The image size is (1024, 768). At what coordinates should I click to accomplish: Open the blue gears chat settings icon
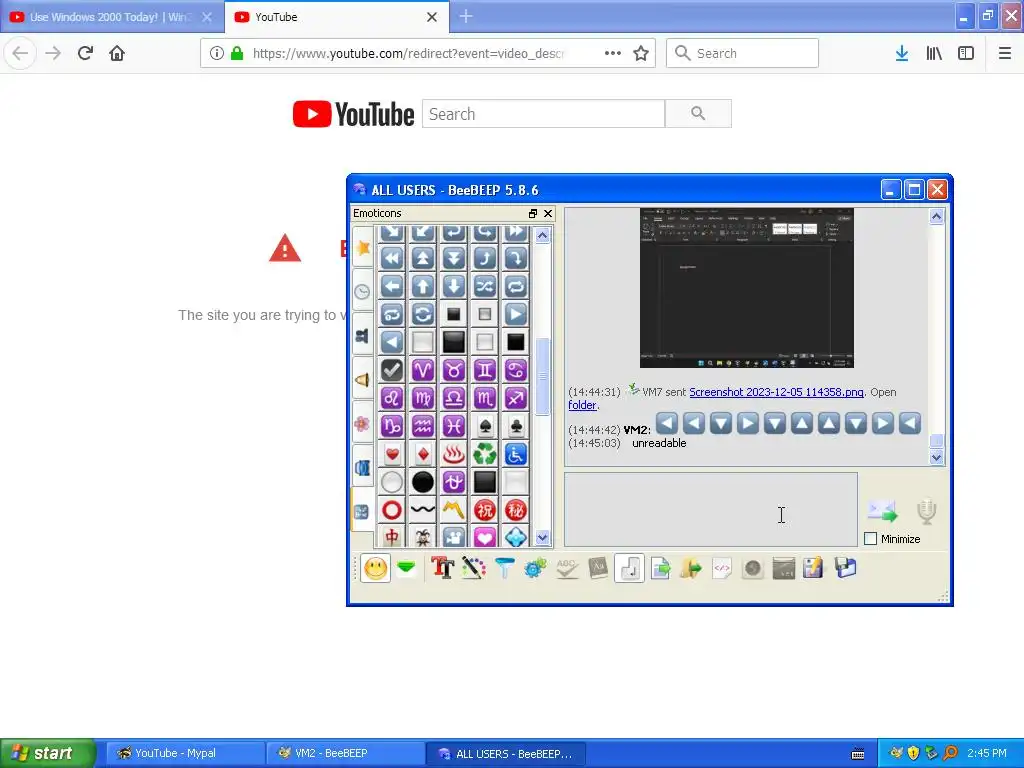pyautogui.click(x=535, y=568)
